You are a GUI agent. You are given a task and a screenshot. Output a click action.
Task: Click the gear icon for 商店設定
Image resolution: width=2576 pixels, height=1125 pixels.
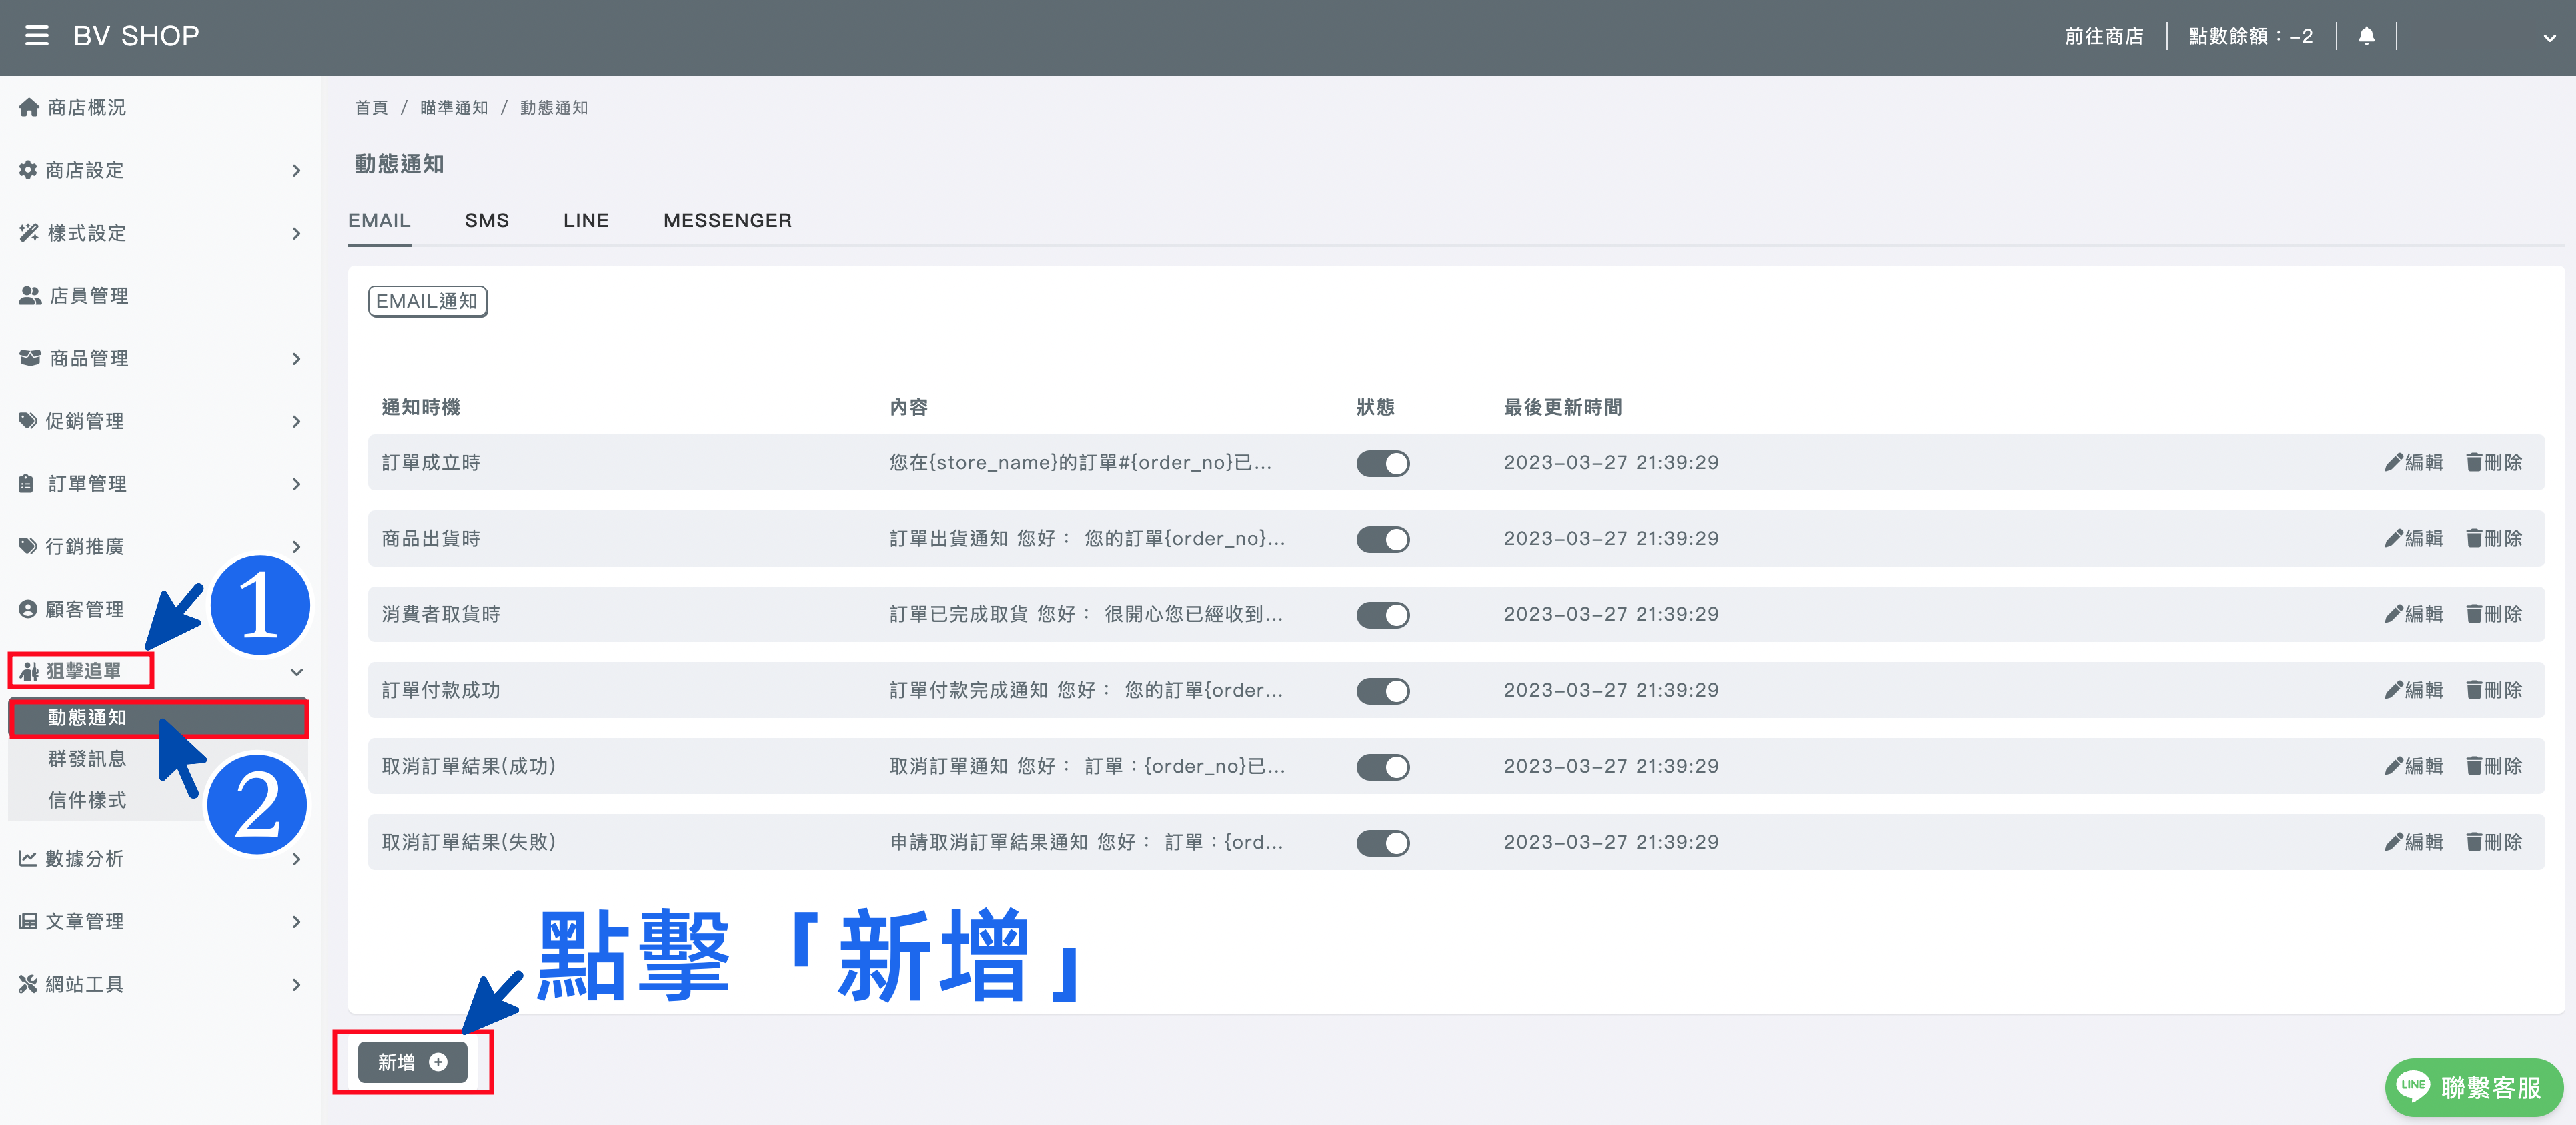28,170
